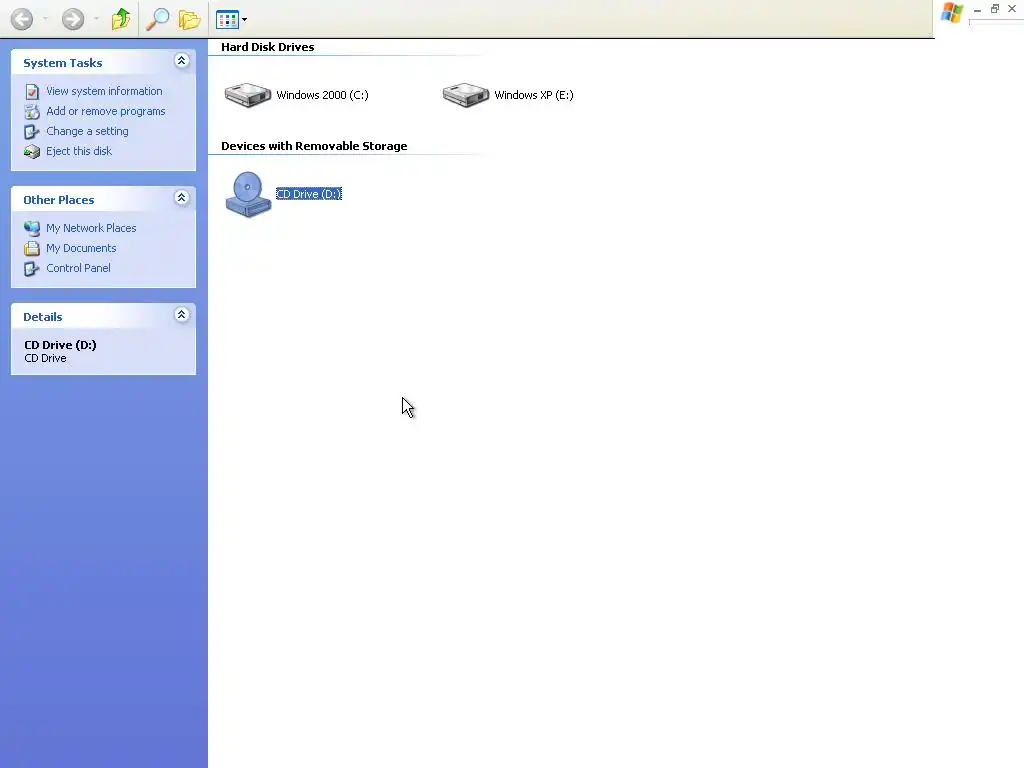Click the Hard Disk Drives group header
The height and width of the screenshot is (768, 1024).
[267, 47]
